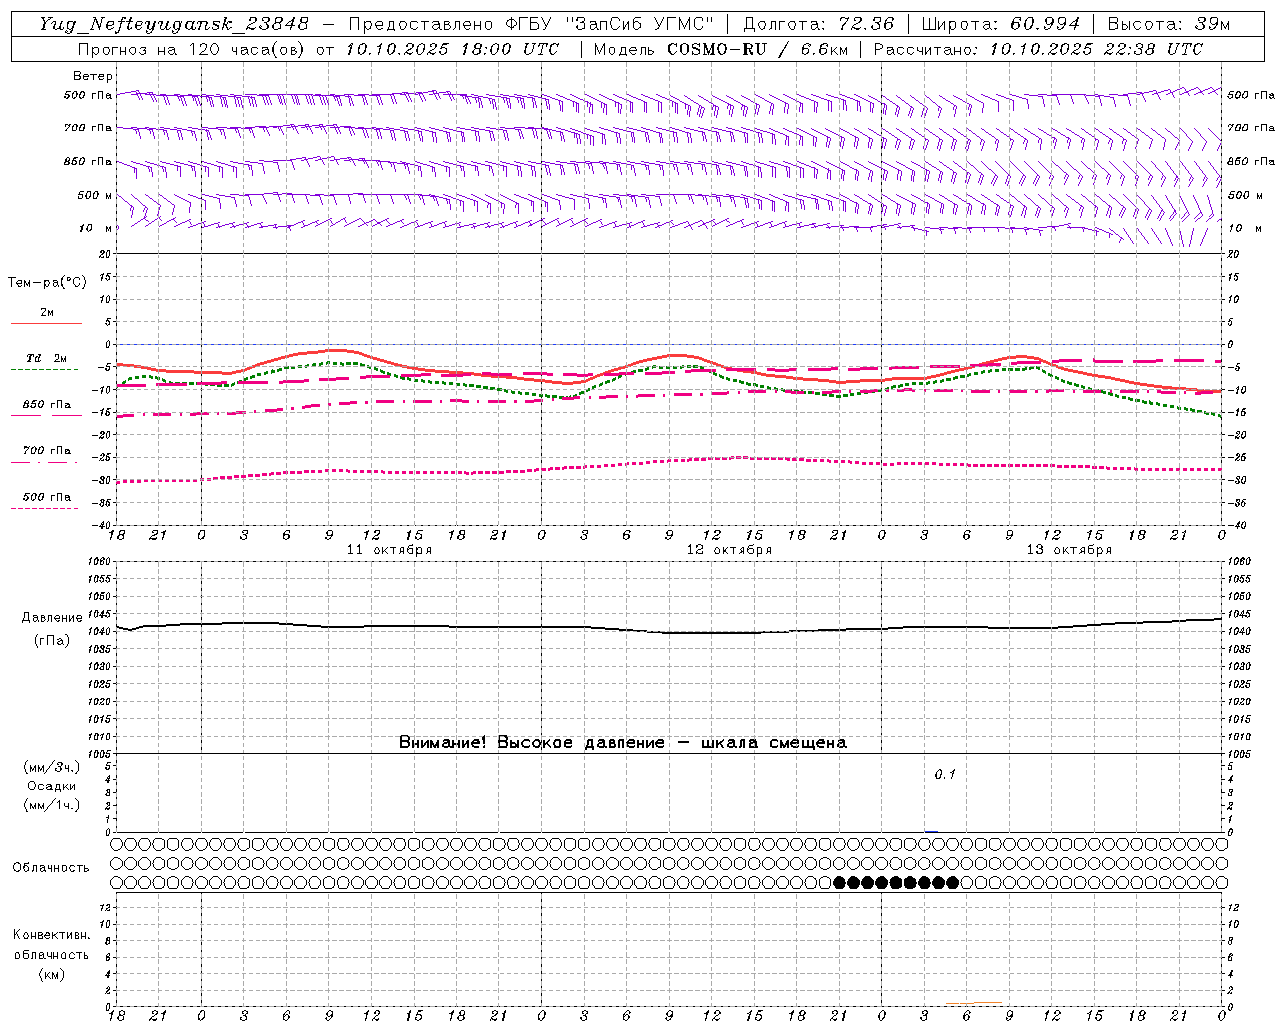Screen dimensions: 1280x1024
Task: Click the (гПа) unit label under Давление
Action: pyautogui.click(x=52, y=641)
